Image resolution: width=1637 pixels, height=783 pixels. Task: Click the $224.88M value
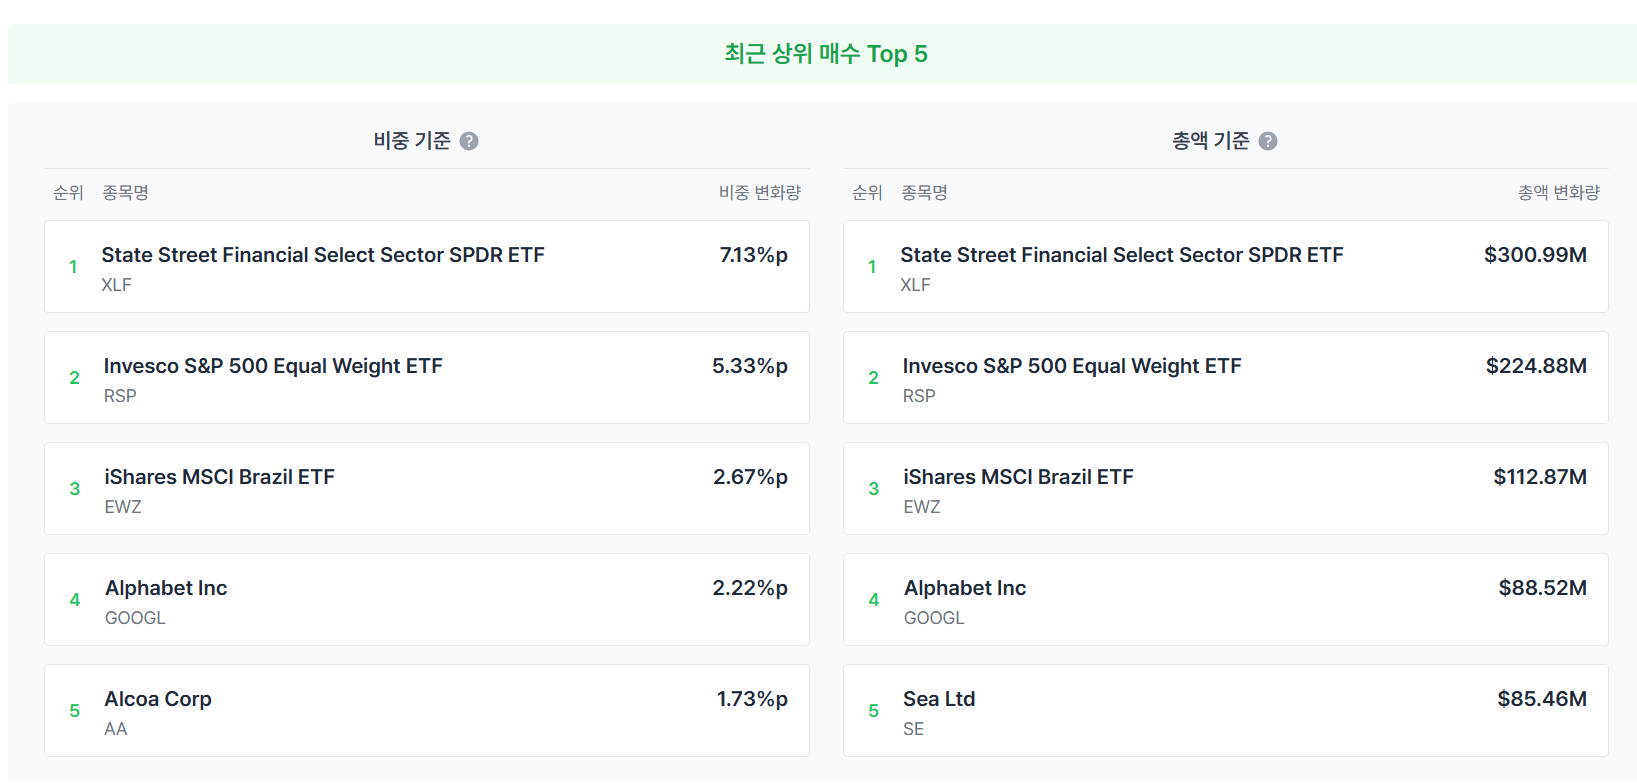(1537, 366)
